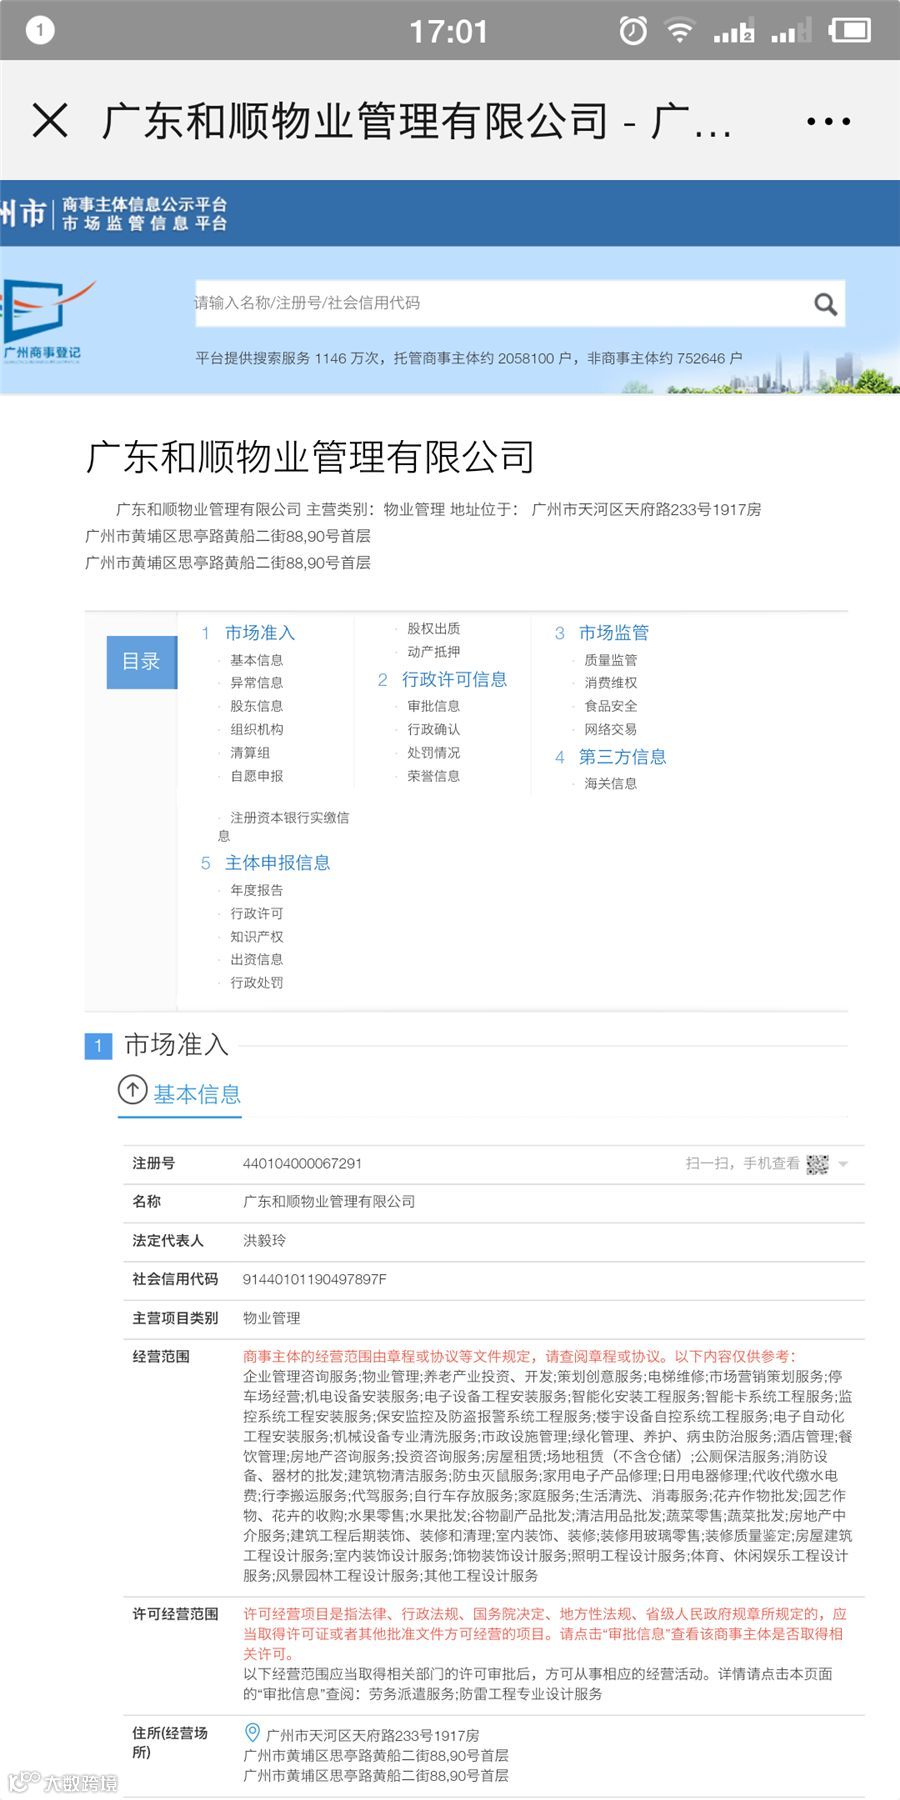Open the 年度报告 directory entry

[x=257, y=890]
